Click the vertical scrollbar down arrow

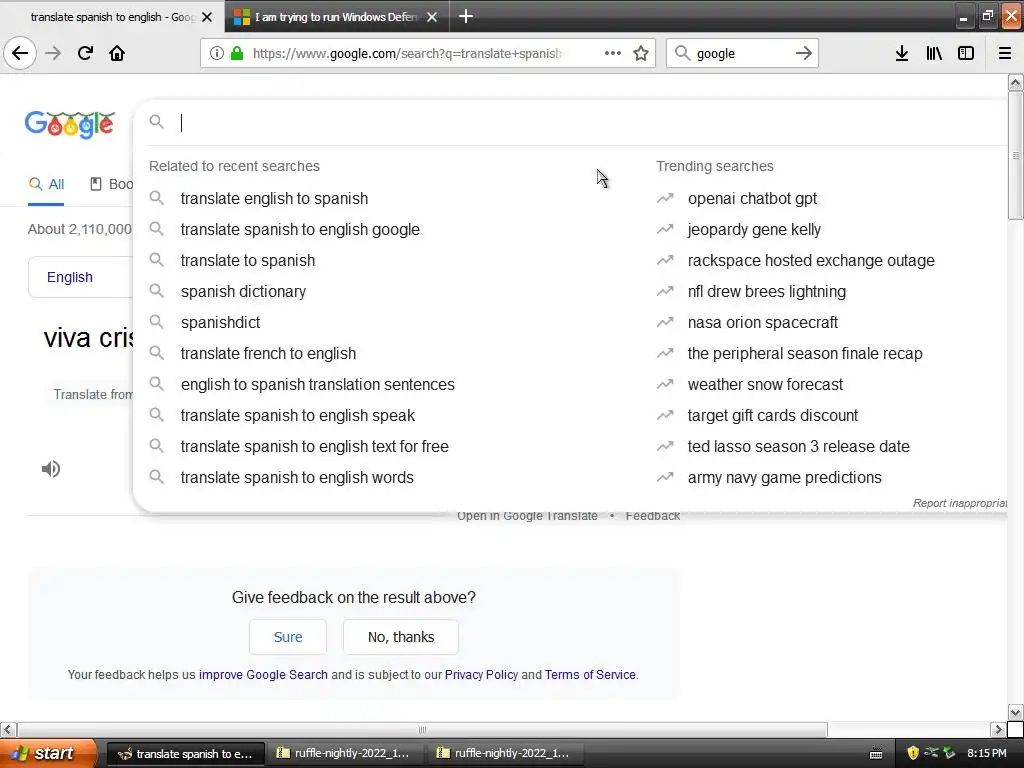(1015, 712)
